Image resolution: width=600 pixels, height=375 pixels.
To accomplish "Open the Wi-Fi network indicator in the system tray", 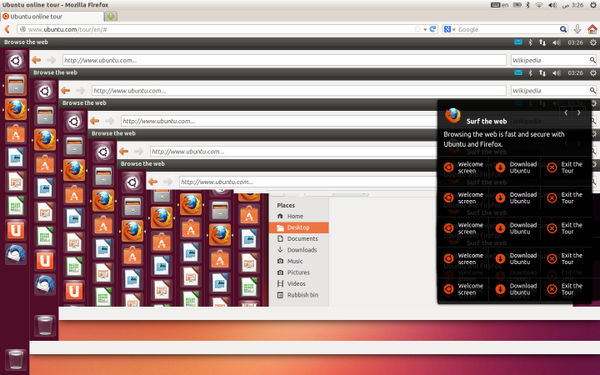I will coord(539,5).
